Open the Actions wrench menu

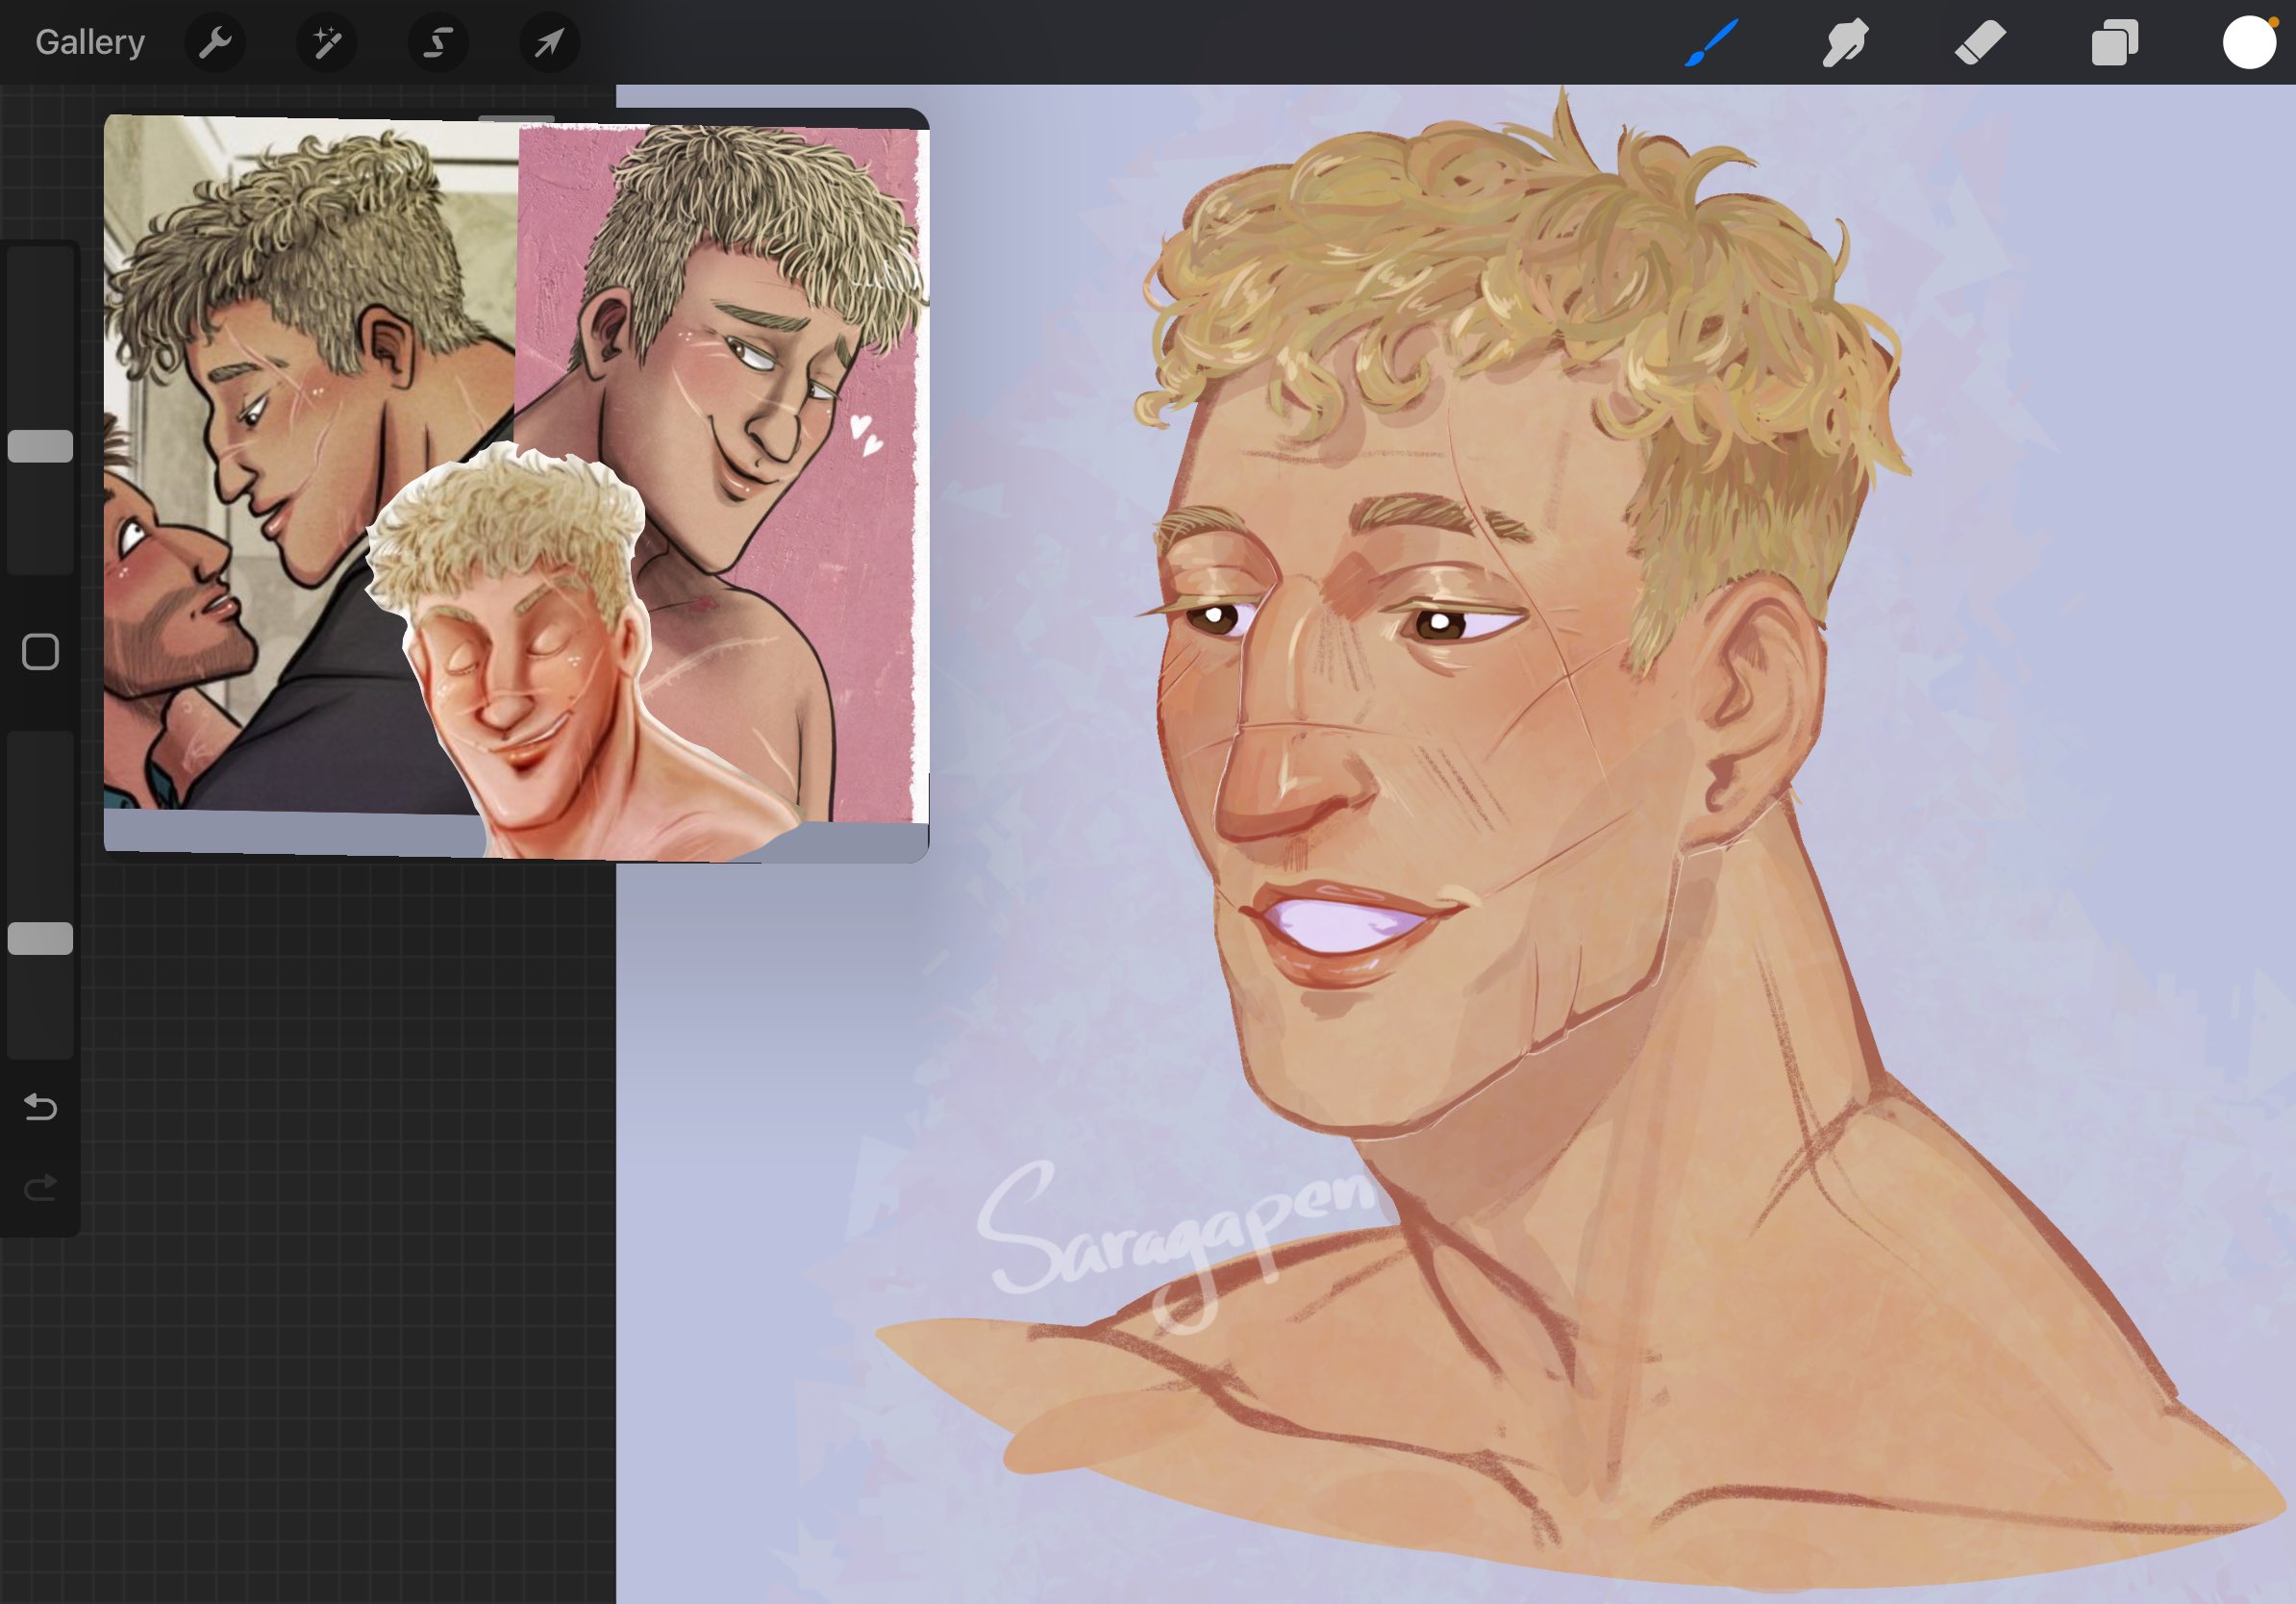coord(215,42)
